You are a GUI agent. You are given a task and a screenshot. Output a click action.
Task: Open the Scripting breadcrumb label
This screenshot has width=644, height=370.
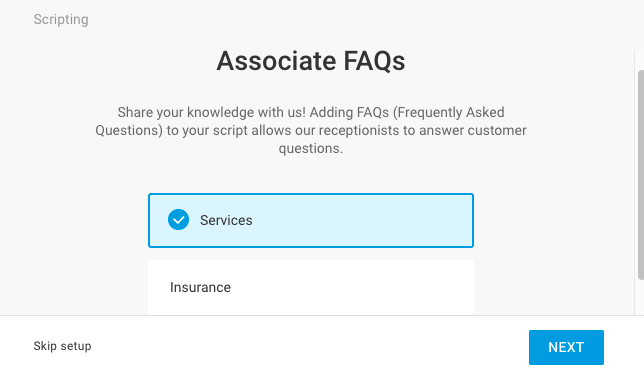pyautogui.click(x=61, y=19)
